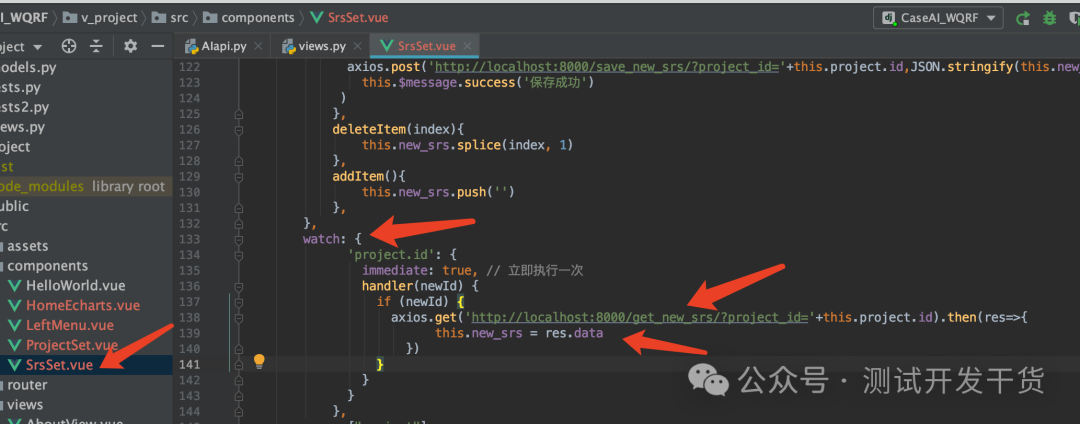Image resolution: width=1080 pixels, height=424 pixels.
Task: Click the green Rerun icon in toolbar
Action: click(x=1024, y=18)
